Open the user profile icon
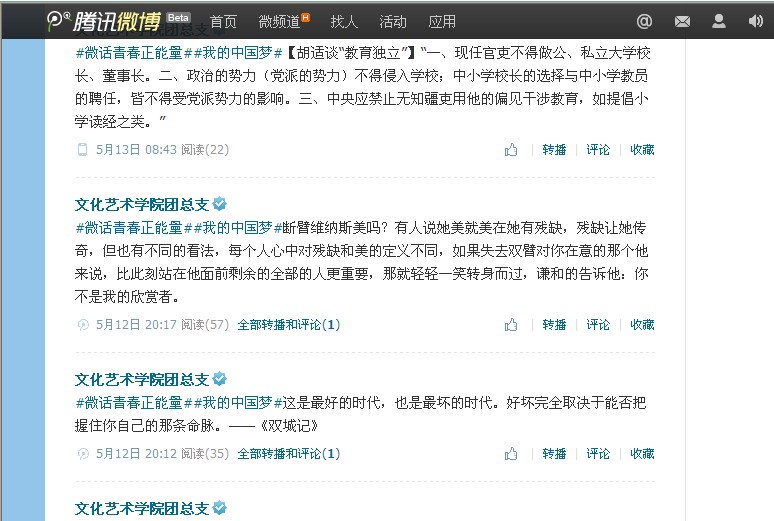This screenshot has width=774, height=521. [719, 21]
